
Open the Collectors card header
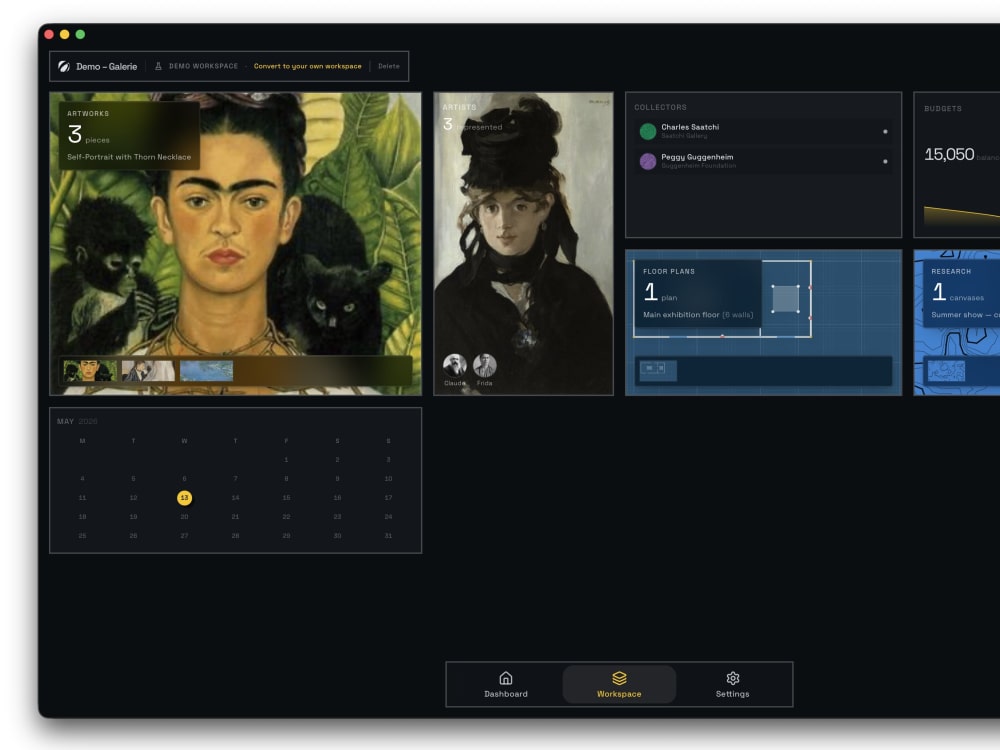point(660,107)
